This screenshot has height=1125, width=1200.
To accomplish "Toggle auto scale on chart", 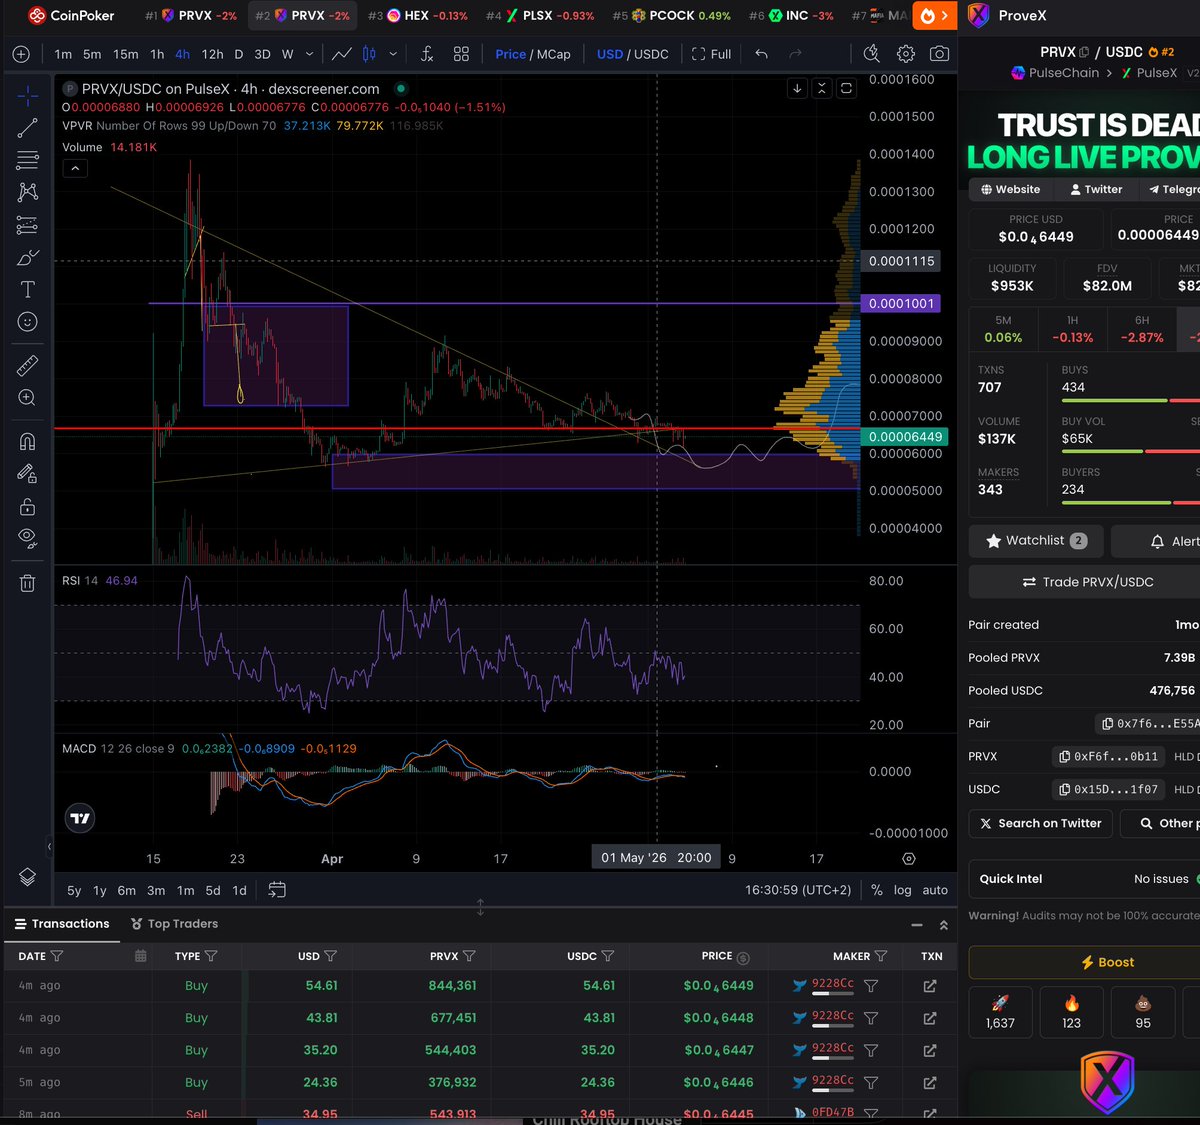I will coord(935,890).
